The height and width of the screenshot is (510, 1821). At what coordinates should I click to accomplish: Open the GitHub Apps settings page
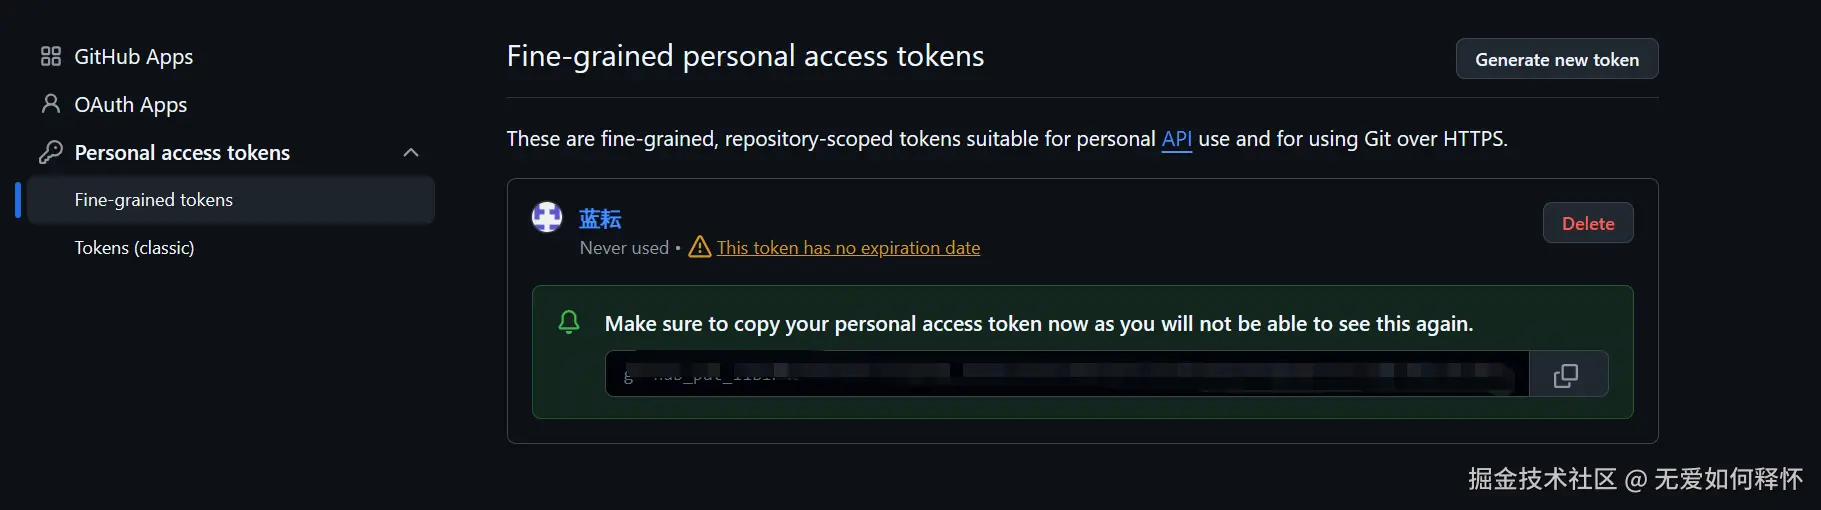point(133,57)
